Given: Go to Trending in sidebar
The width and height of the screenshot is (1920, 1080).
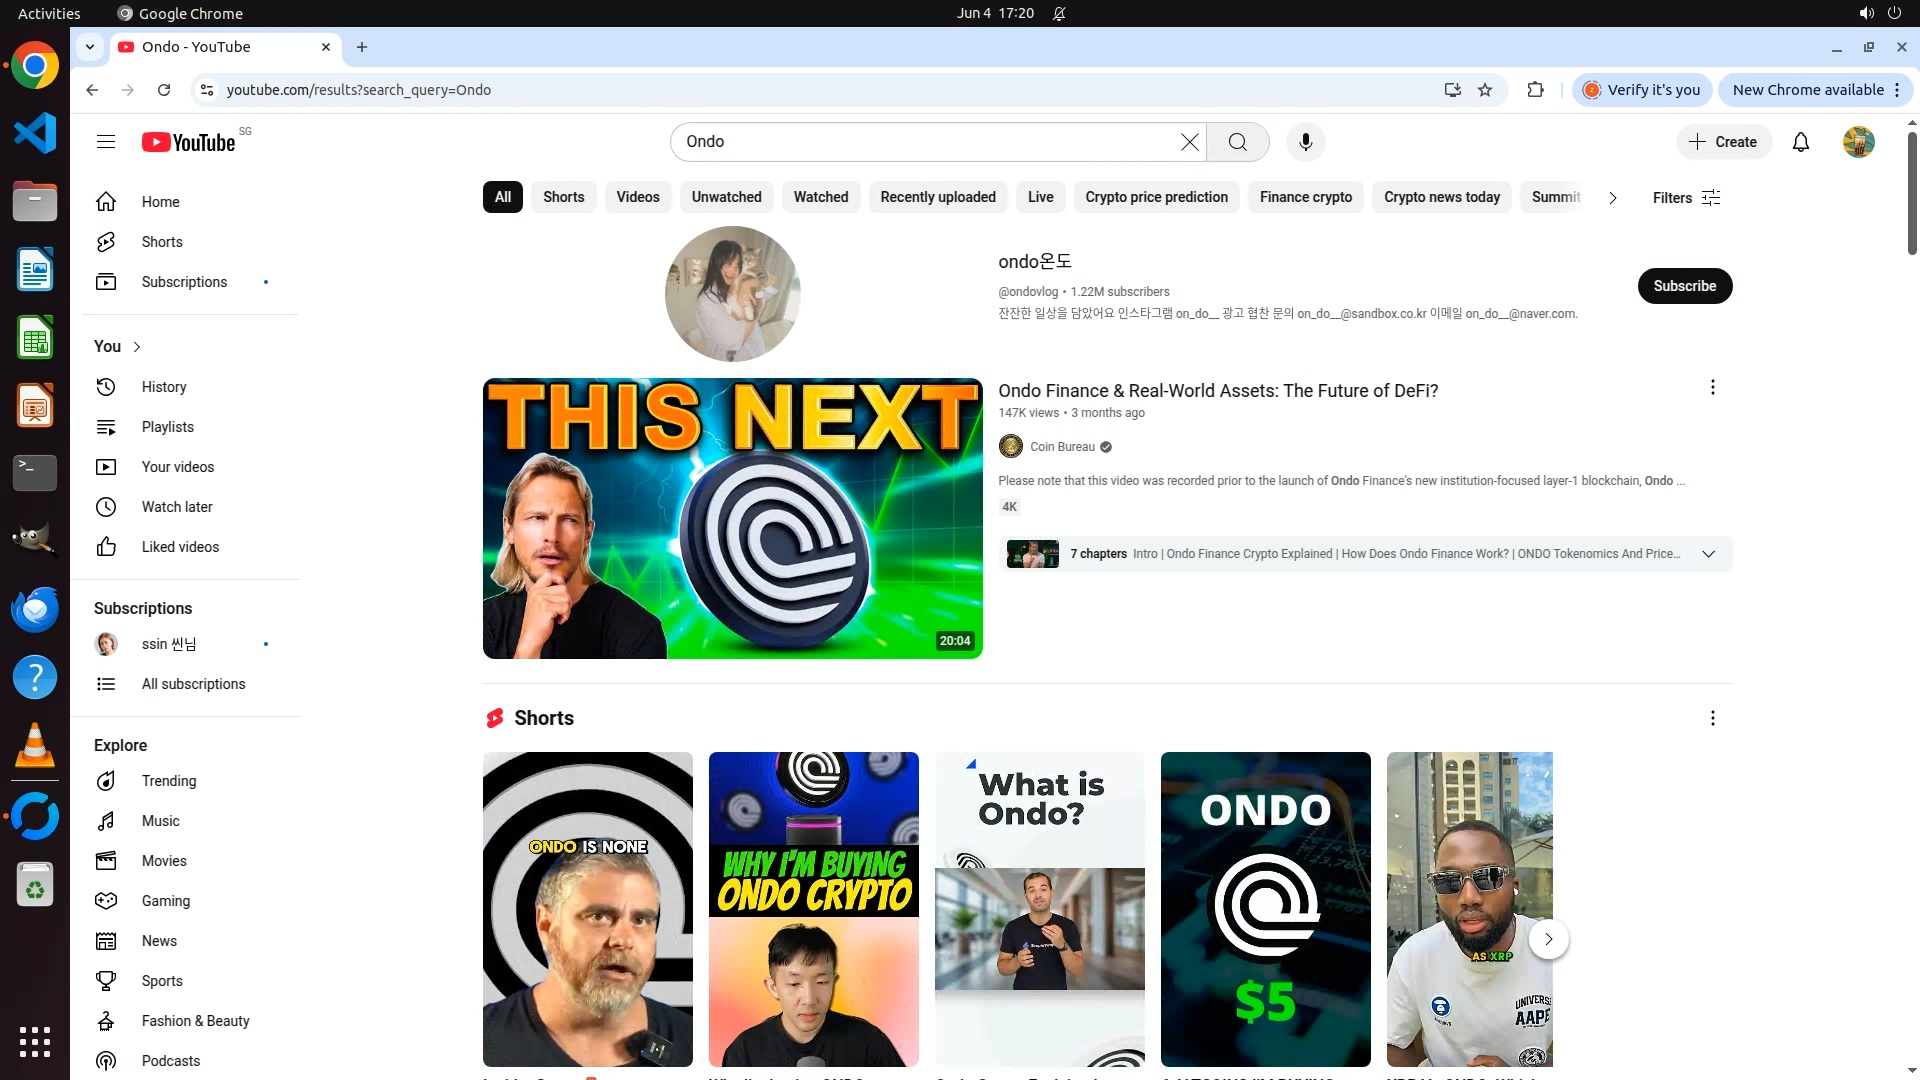Looking at the screenshot, I should click(168, 781).
